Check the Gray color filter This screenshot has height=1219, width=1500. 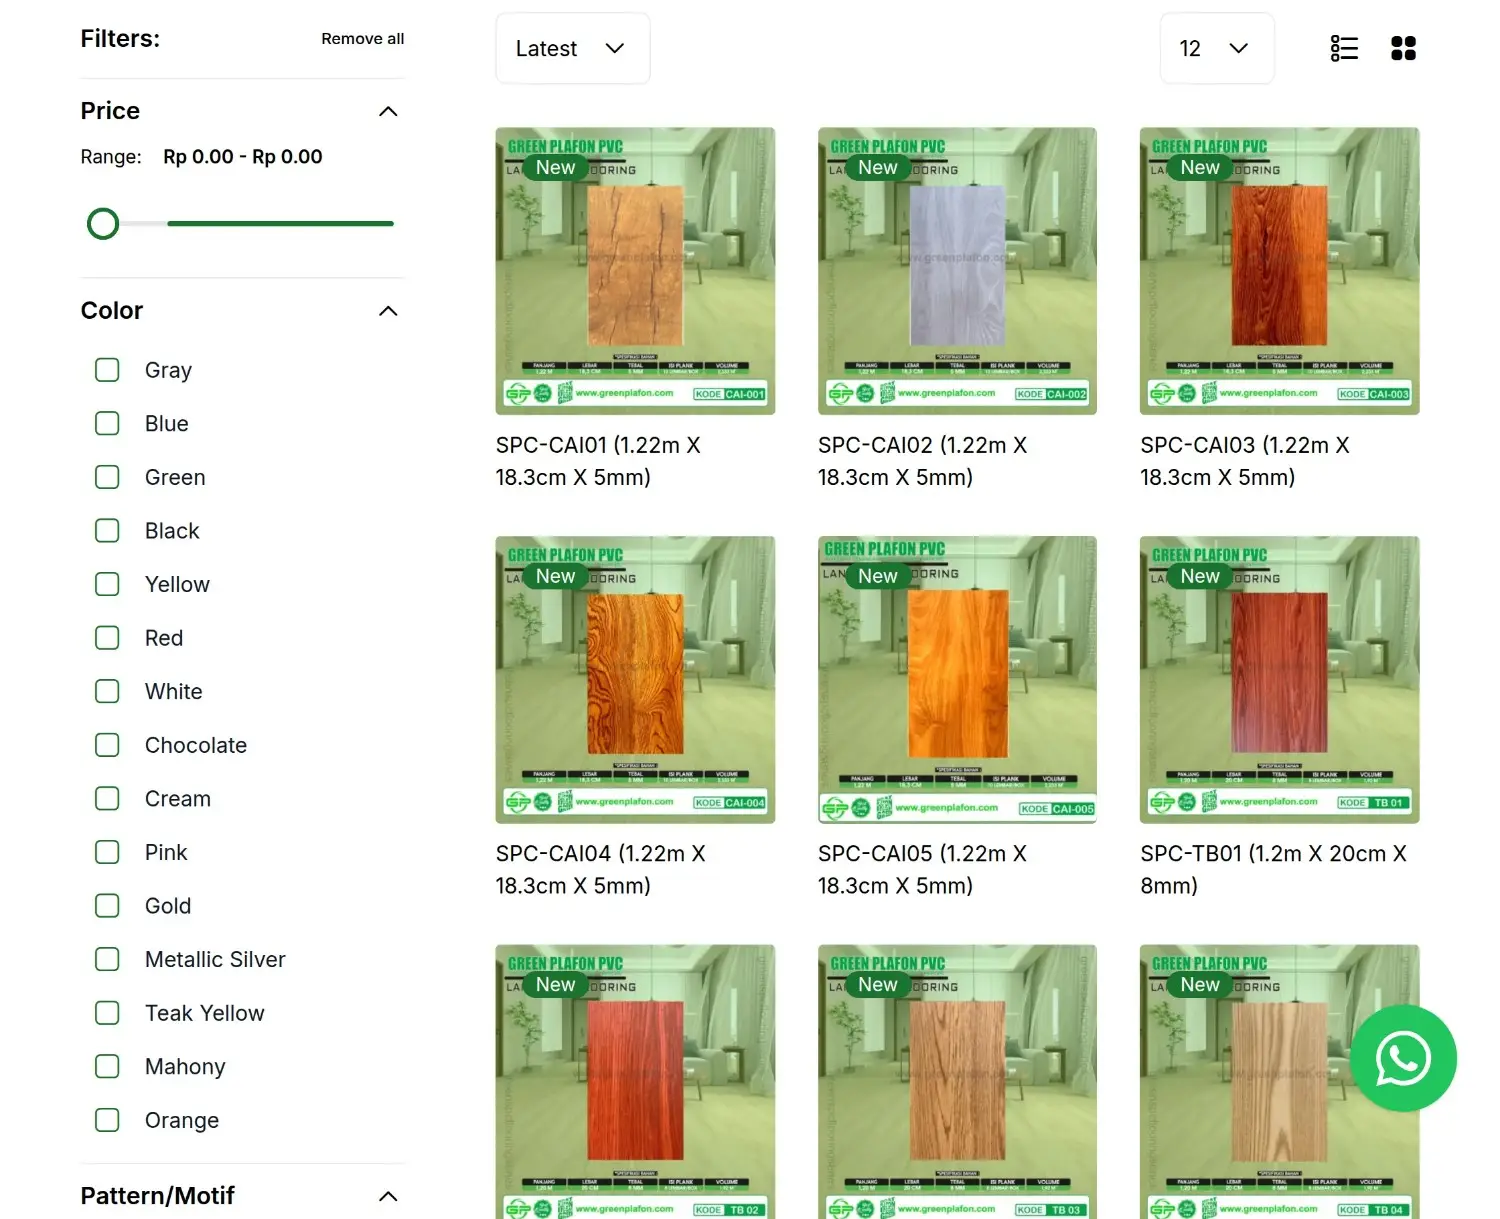(x=107, y=370)
